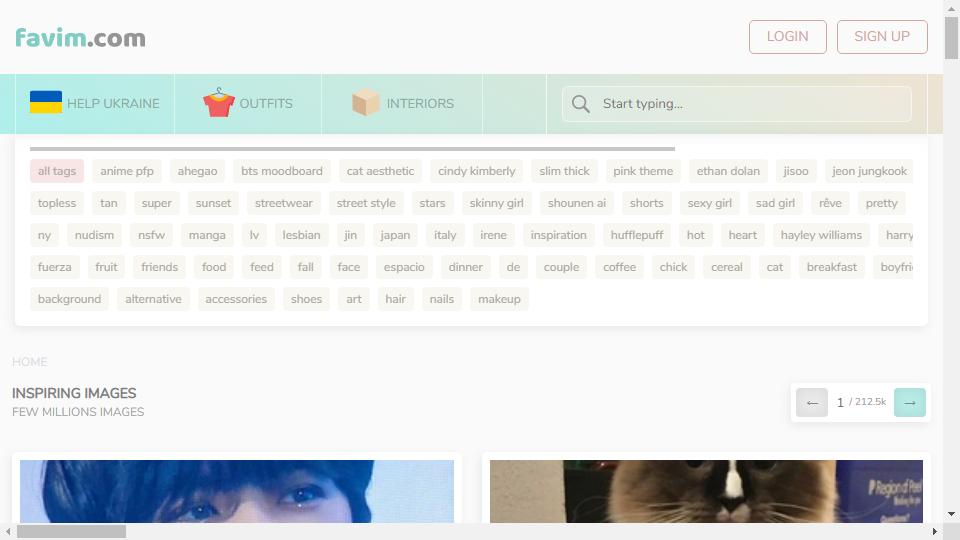960x540 pixels.
Task: Open the 'jeon jungkook' tag
Action: 869,171
